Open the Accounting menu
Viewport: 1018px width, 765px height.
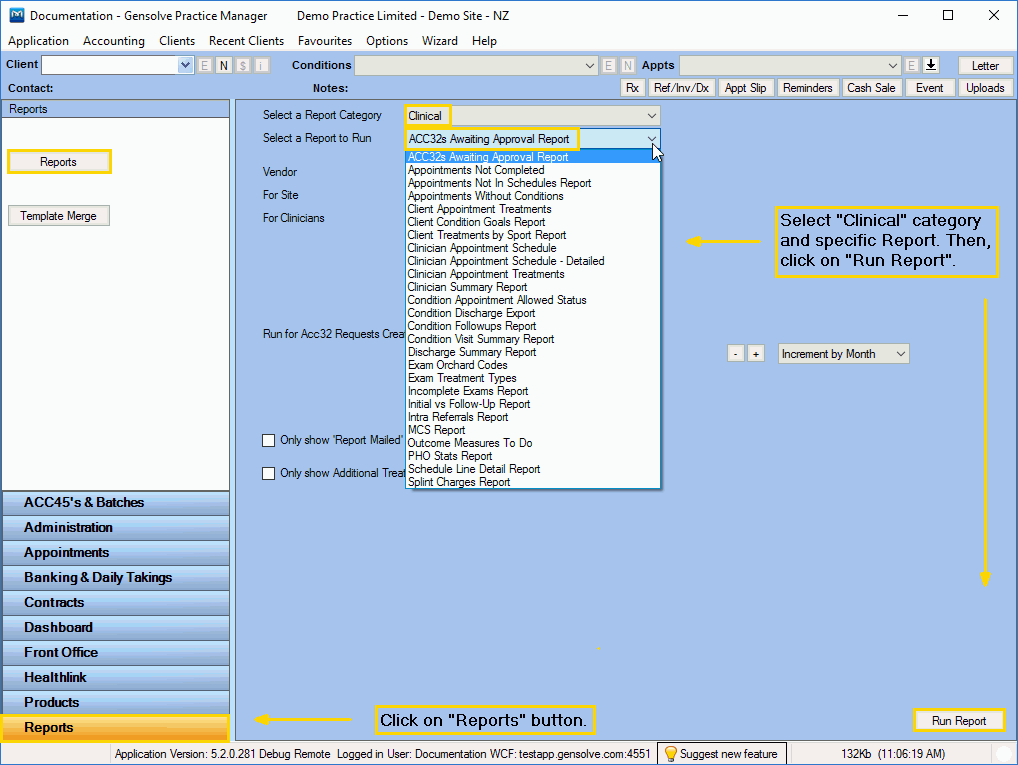[114, 41]
